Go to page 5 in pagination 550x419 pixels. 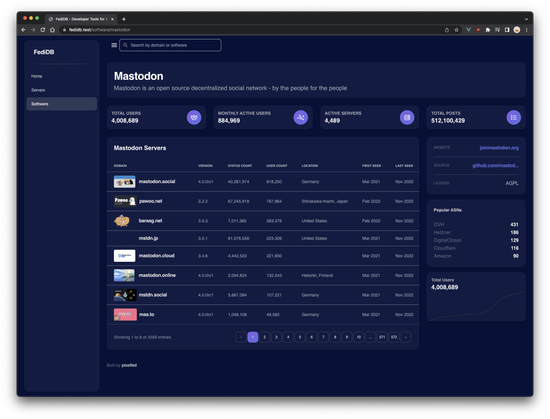(300, 337)
